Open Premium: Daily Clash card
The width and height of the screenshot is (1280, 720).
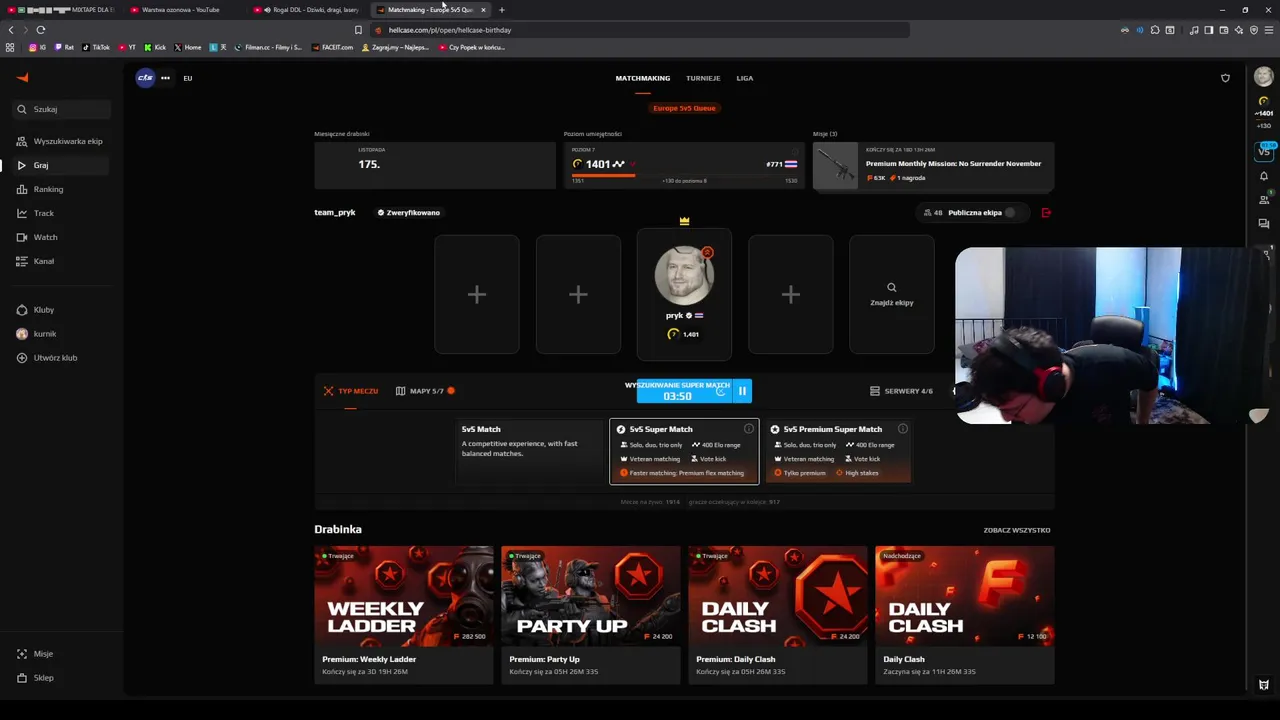tap(777, 615)
